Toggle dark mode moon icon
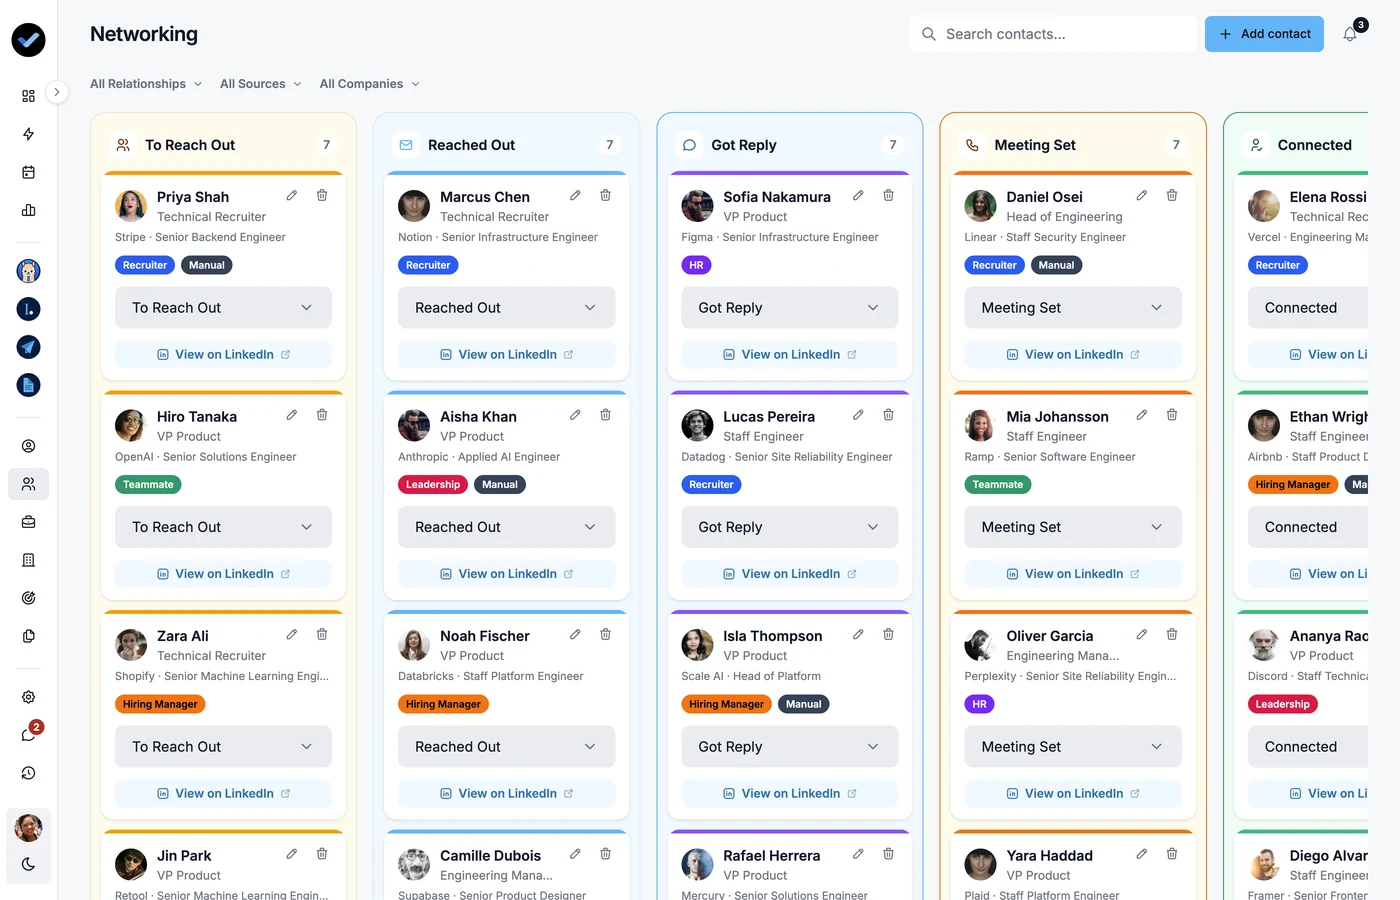Viewport: 1400px width, 900px height. tap(28, 864)
